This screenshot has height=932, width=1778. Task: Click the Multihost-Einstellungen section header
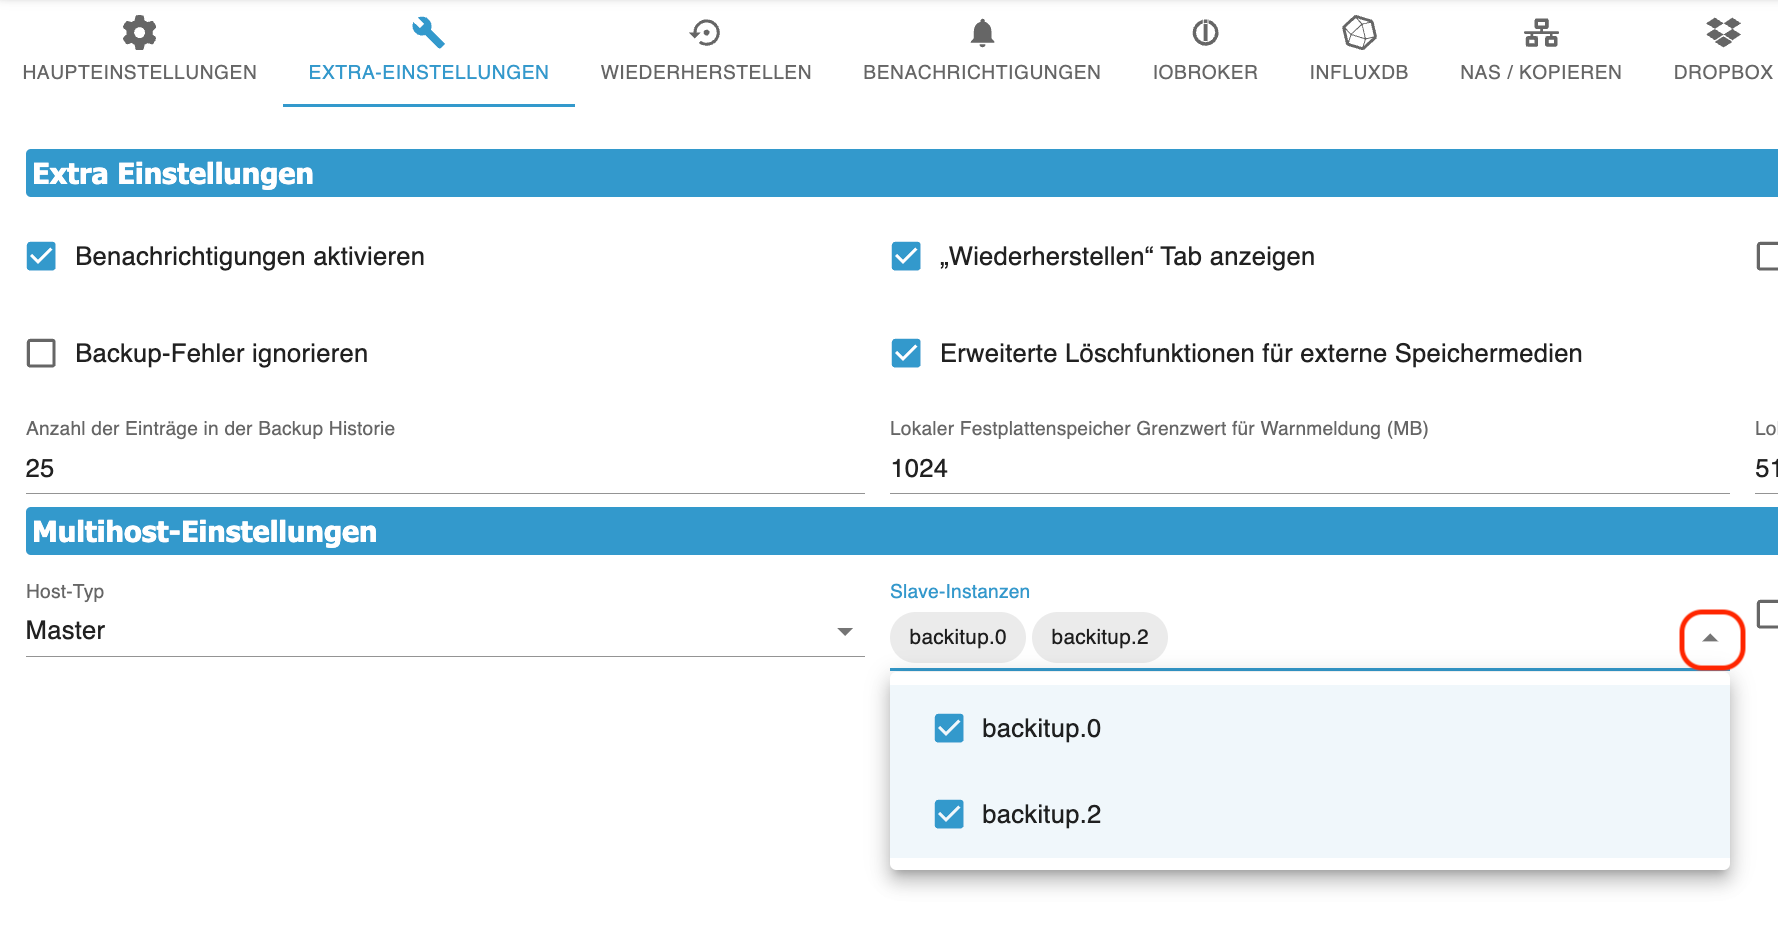(902, 531)
